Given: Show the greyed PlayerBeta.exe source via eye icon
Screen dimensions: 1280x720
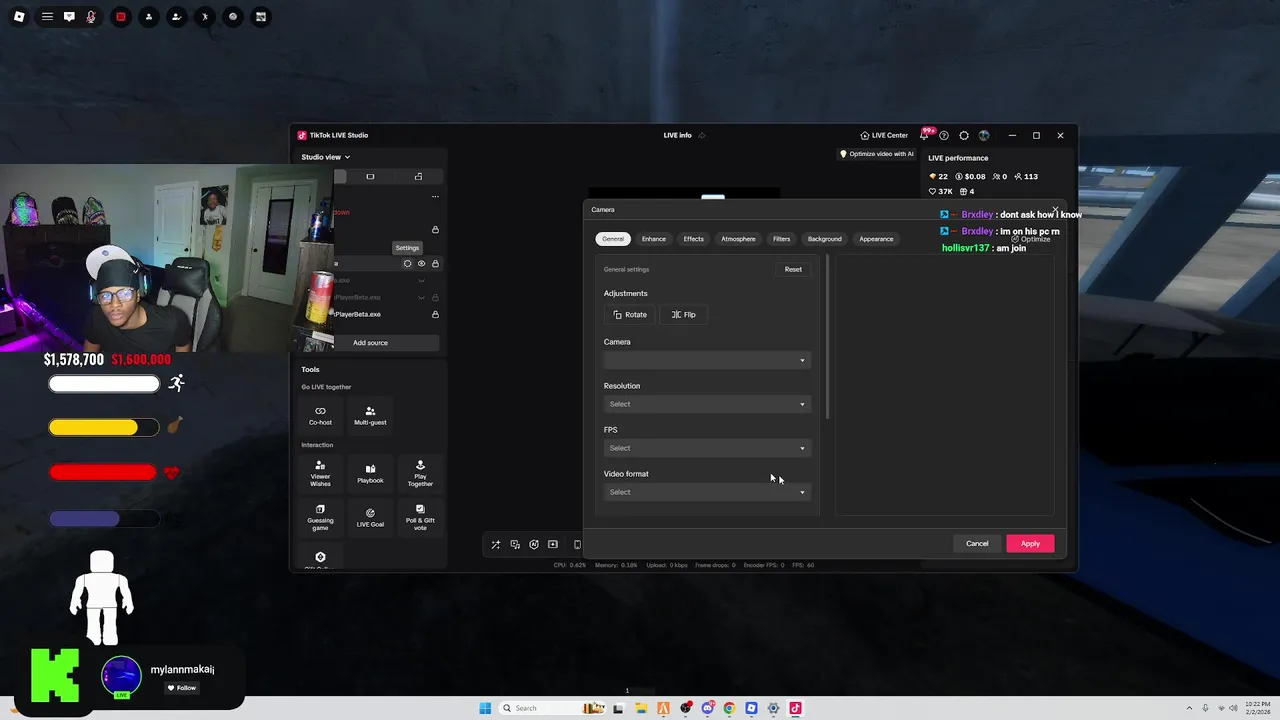Looking at the screenshot, I should (x=421, y=298).
